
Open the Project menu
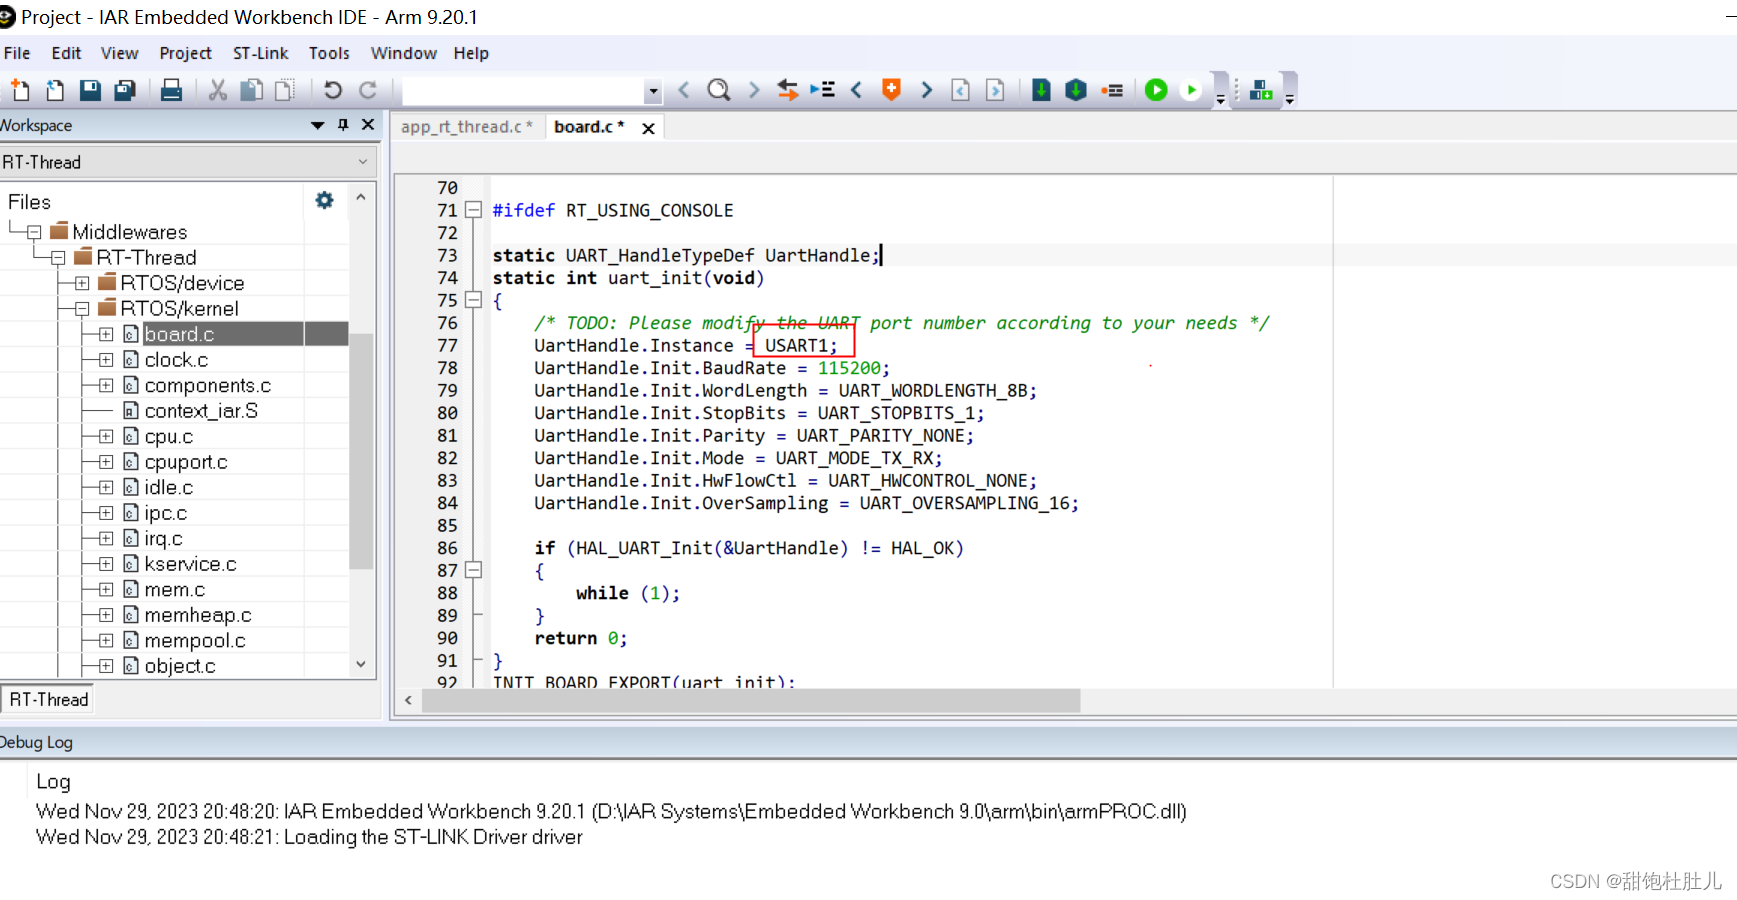point(185,53)
